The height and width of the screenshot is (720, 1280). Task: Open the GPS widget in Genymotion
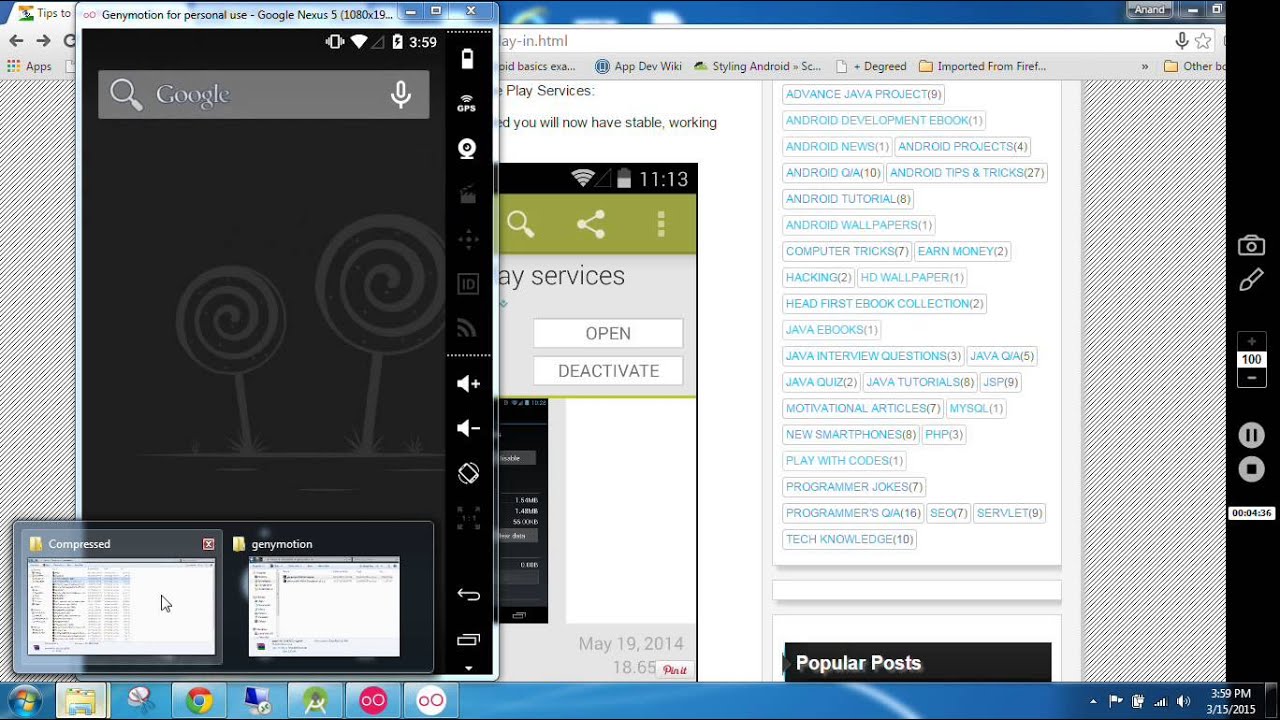point(467,104)
